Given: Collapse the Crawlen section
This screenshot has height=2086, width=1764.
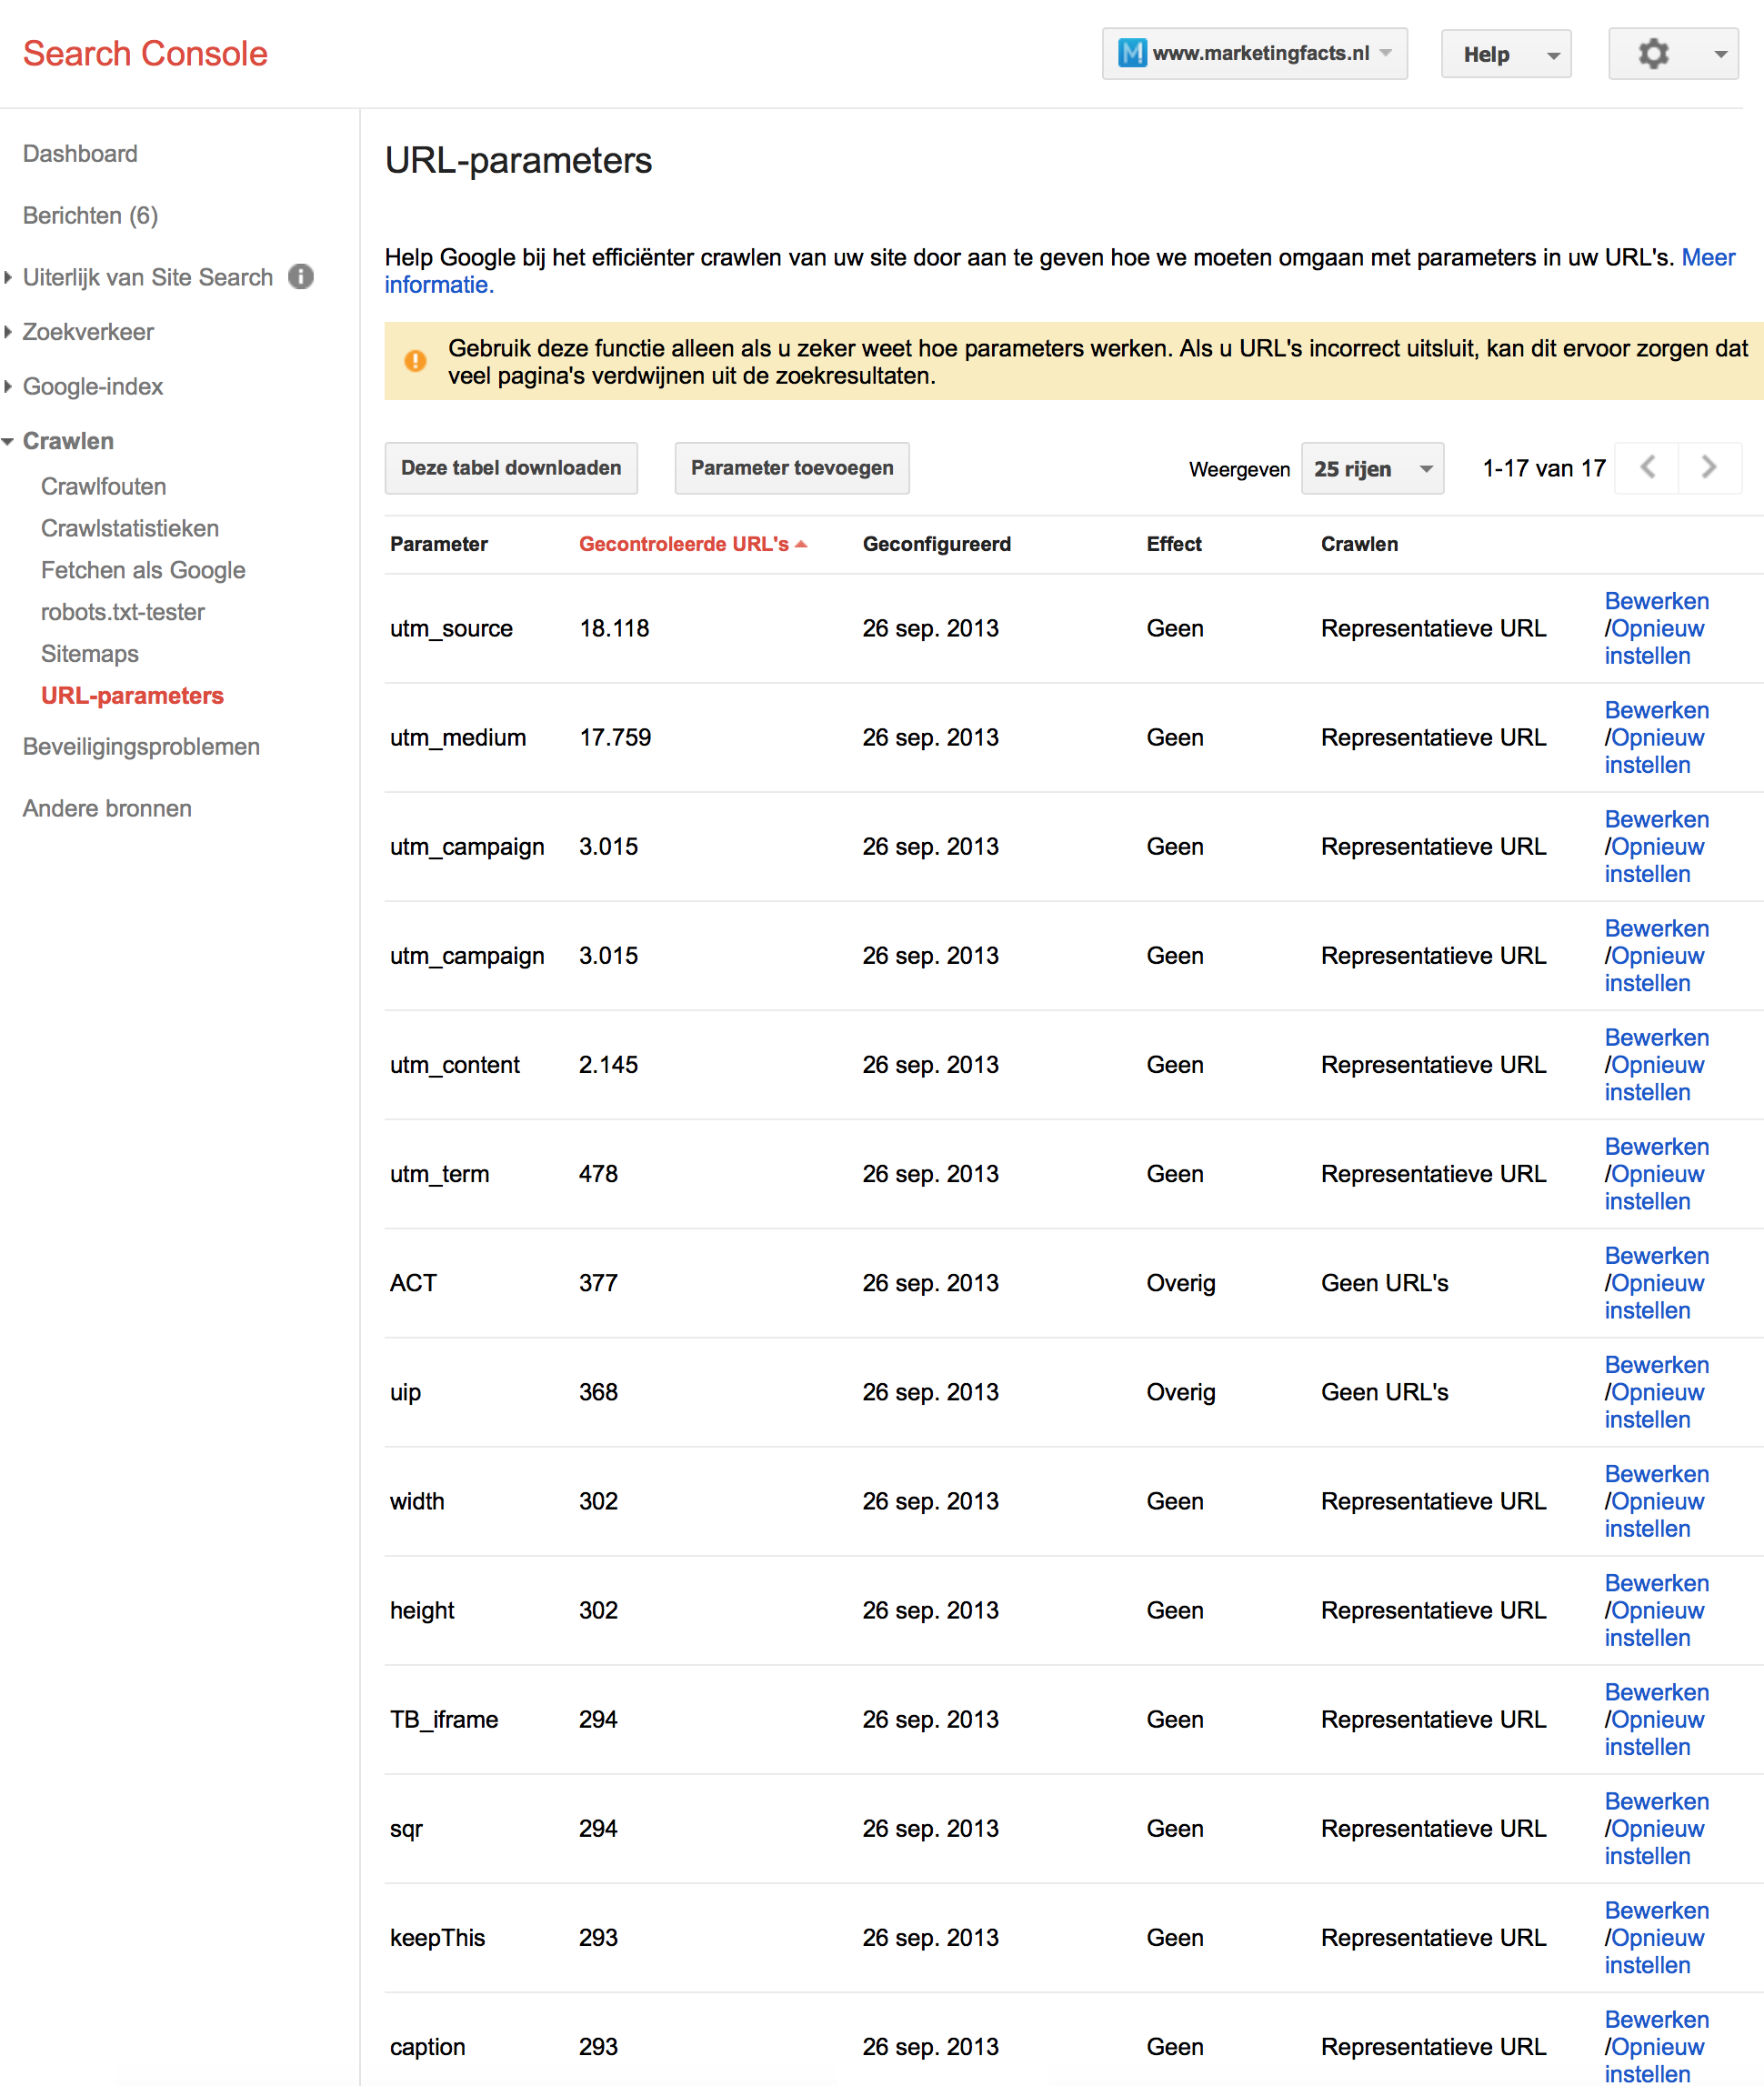Looking at the screenshot, I should coord(68,441).
